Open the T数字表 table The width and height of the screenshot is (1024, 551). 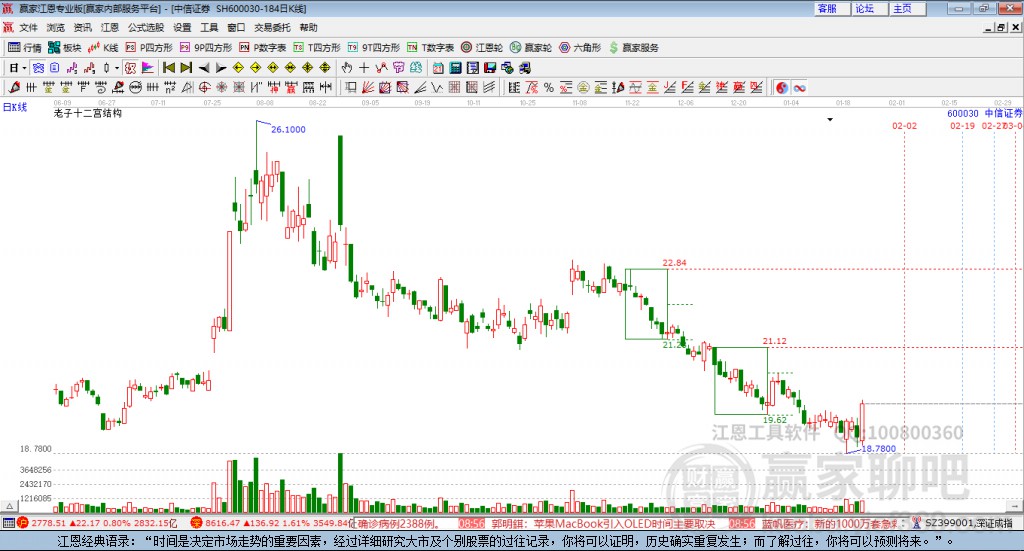430,48
